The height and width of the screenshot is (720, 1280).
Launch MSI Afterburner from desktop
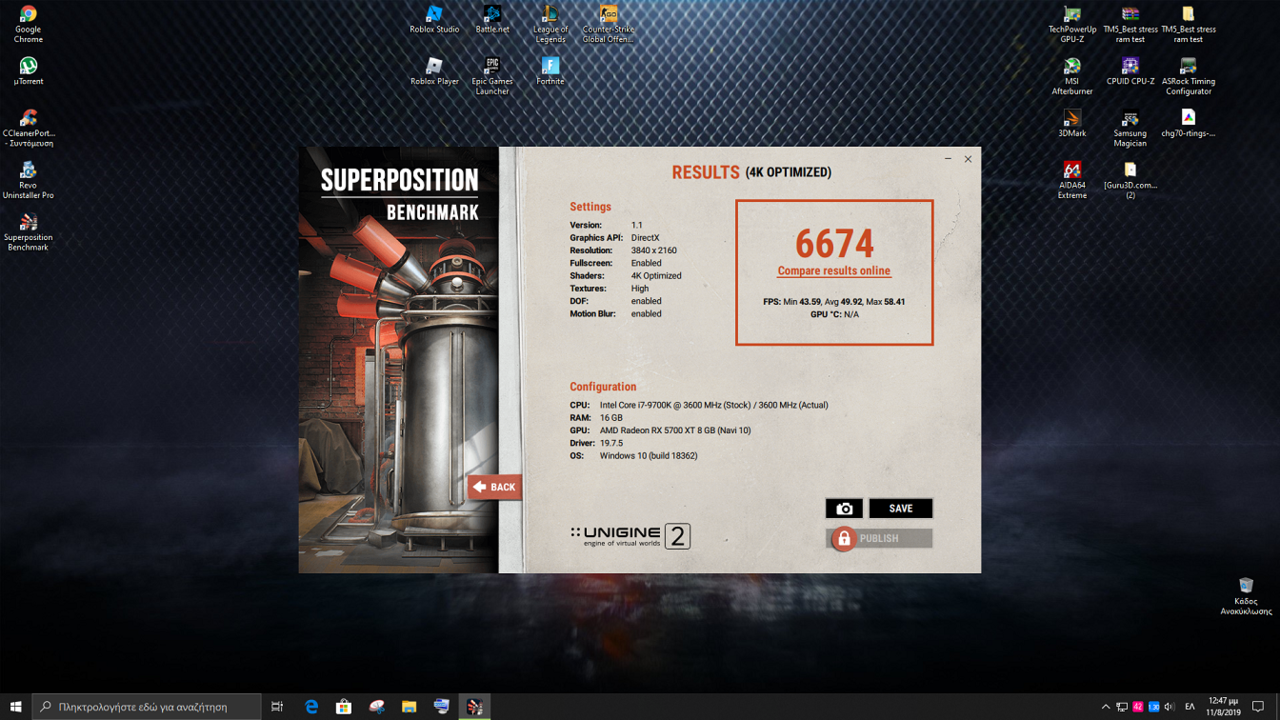(1072, 76)
